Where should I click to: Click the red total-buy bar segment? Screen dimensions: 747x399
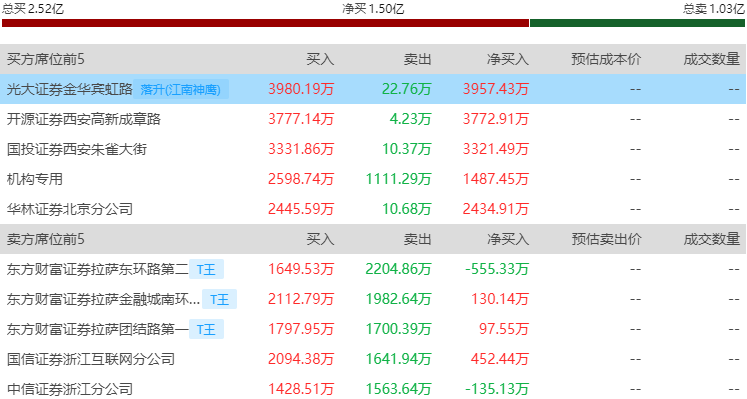click(265, 23)
